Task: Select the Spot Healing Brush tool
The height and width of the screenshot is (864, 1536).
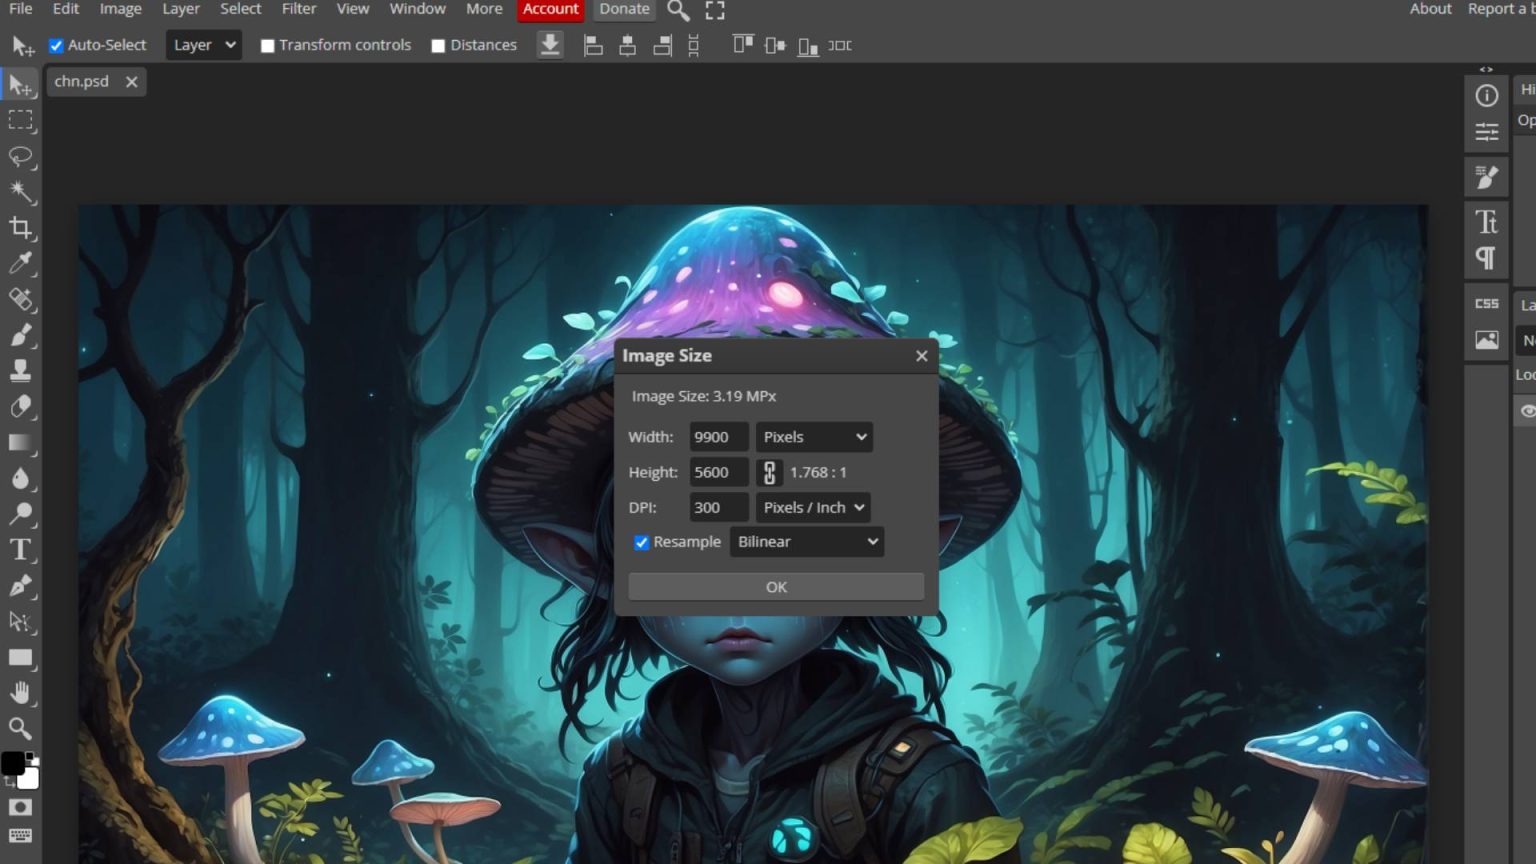Action: point(20,299)
